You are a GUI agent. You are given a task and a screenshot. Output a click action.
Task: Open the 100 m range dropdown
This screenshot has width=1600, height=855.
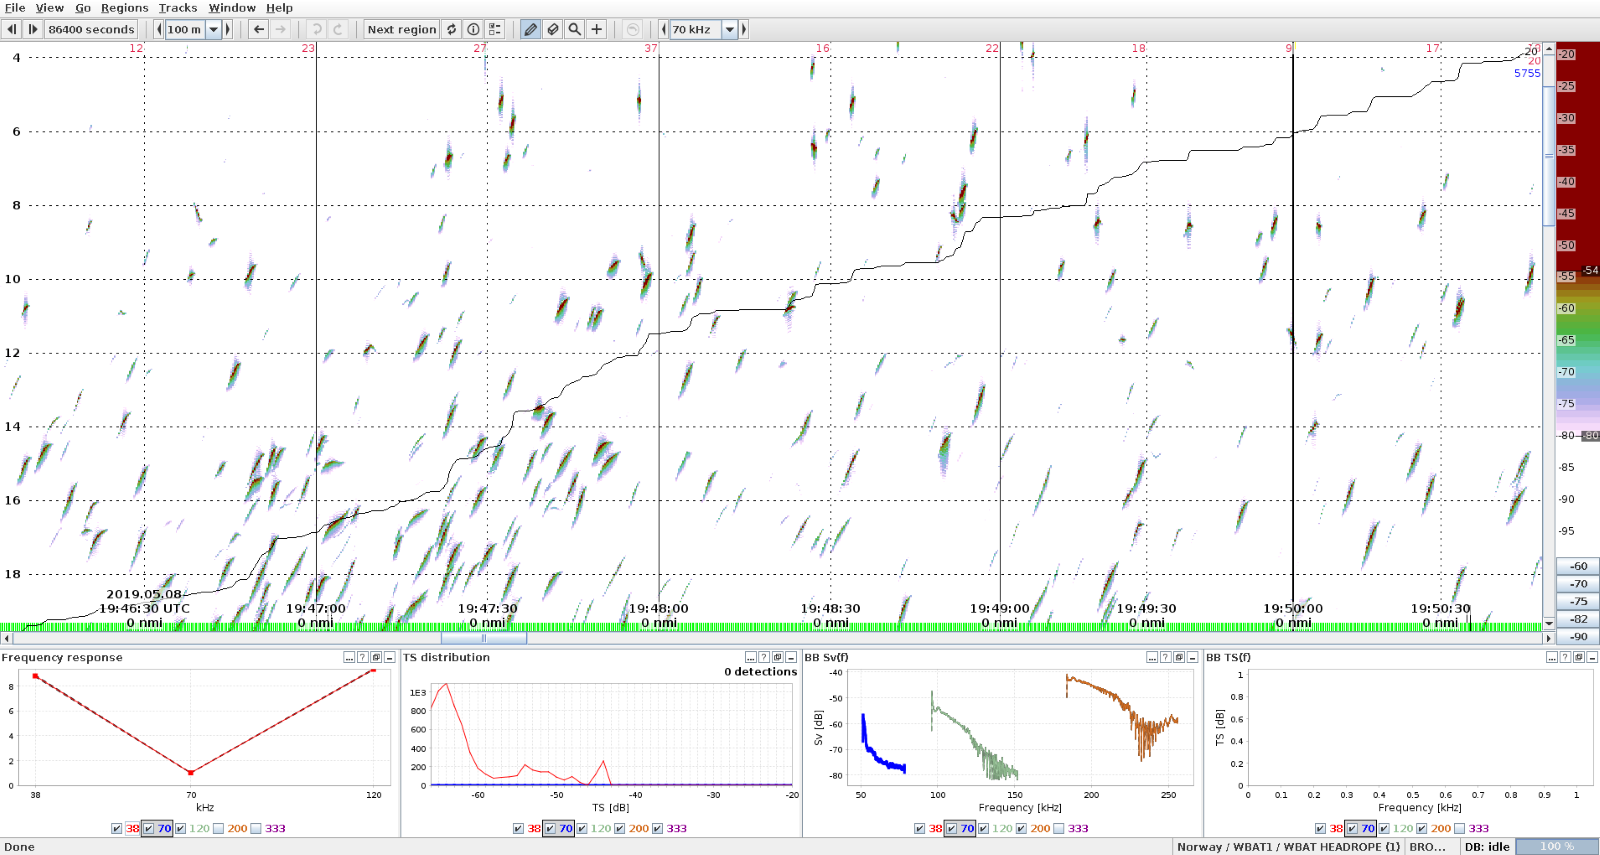click(213, 29)
